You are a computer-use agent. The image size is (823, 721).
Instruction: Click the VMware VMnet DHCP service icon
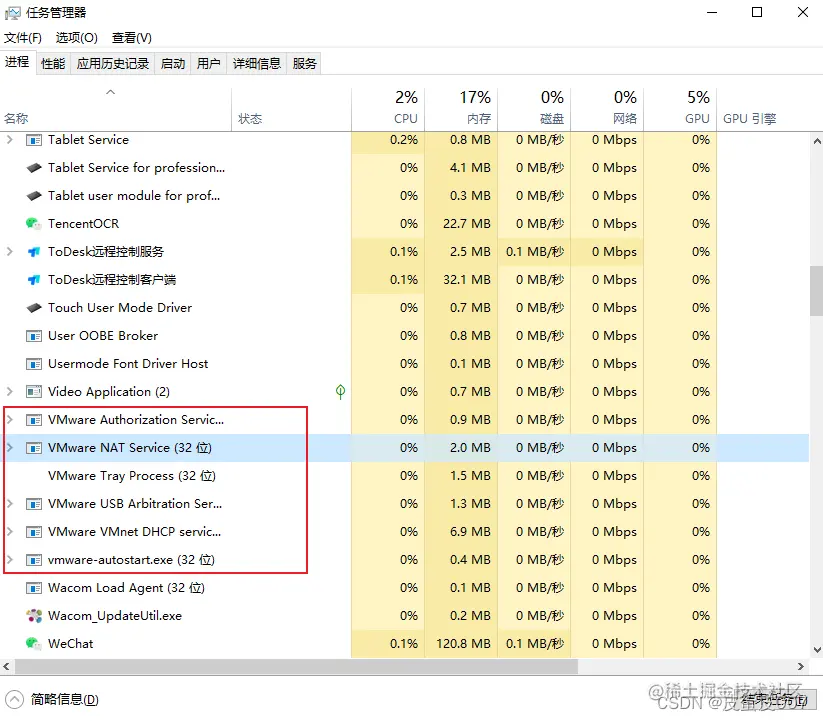(x=34, y=532)
